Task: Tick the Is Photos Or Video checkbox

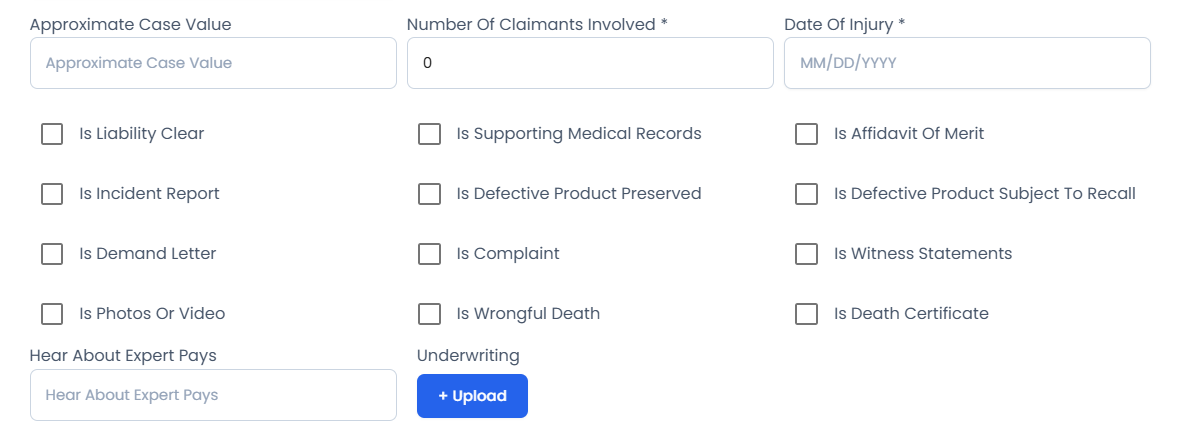Action: click(52, 314)
